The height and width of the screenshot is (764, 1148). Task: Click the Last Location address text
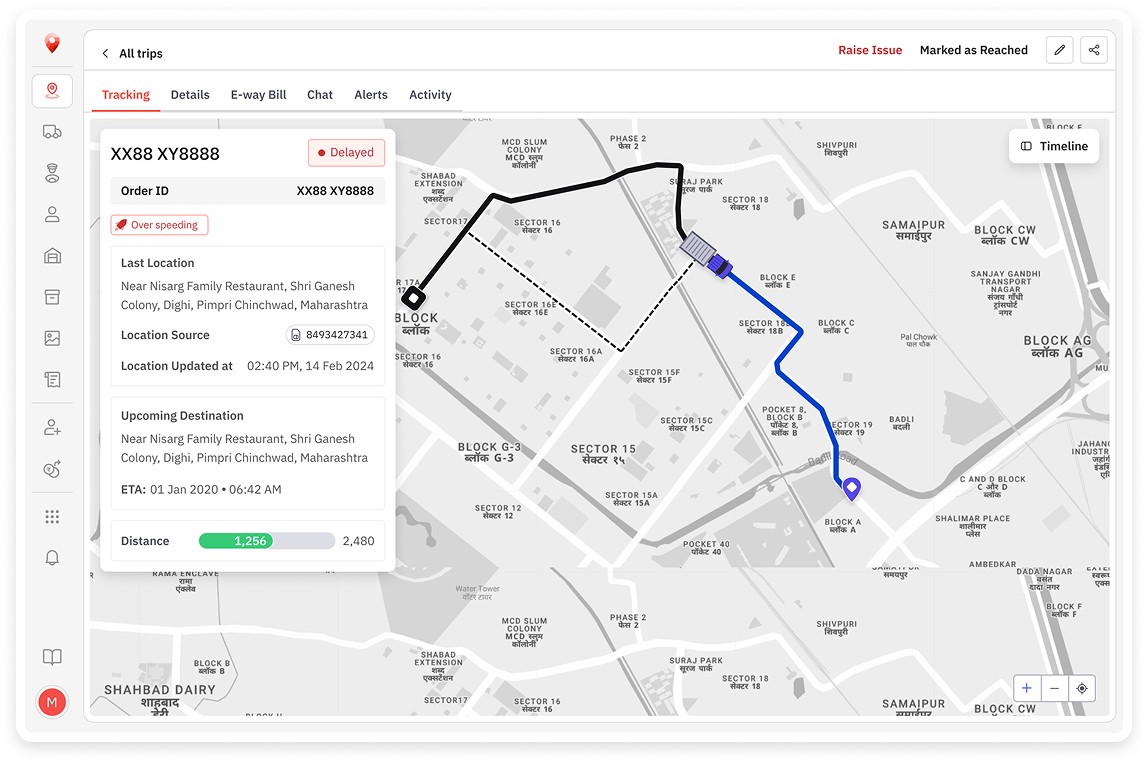tap(245, 296)
